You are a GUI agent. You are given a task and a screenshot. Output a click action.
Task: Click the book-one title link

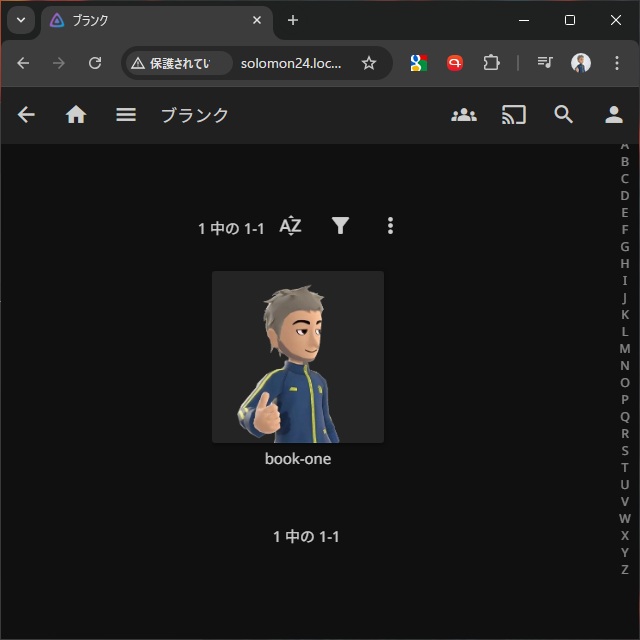(298, 459)
